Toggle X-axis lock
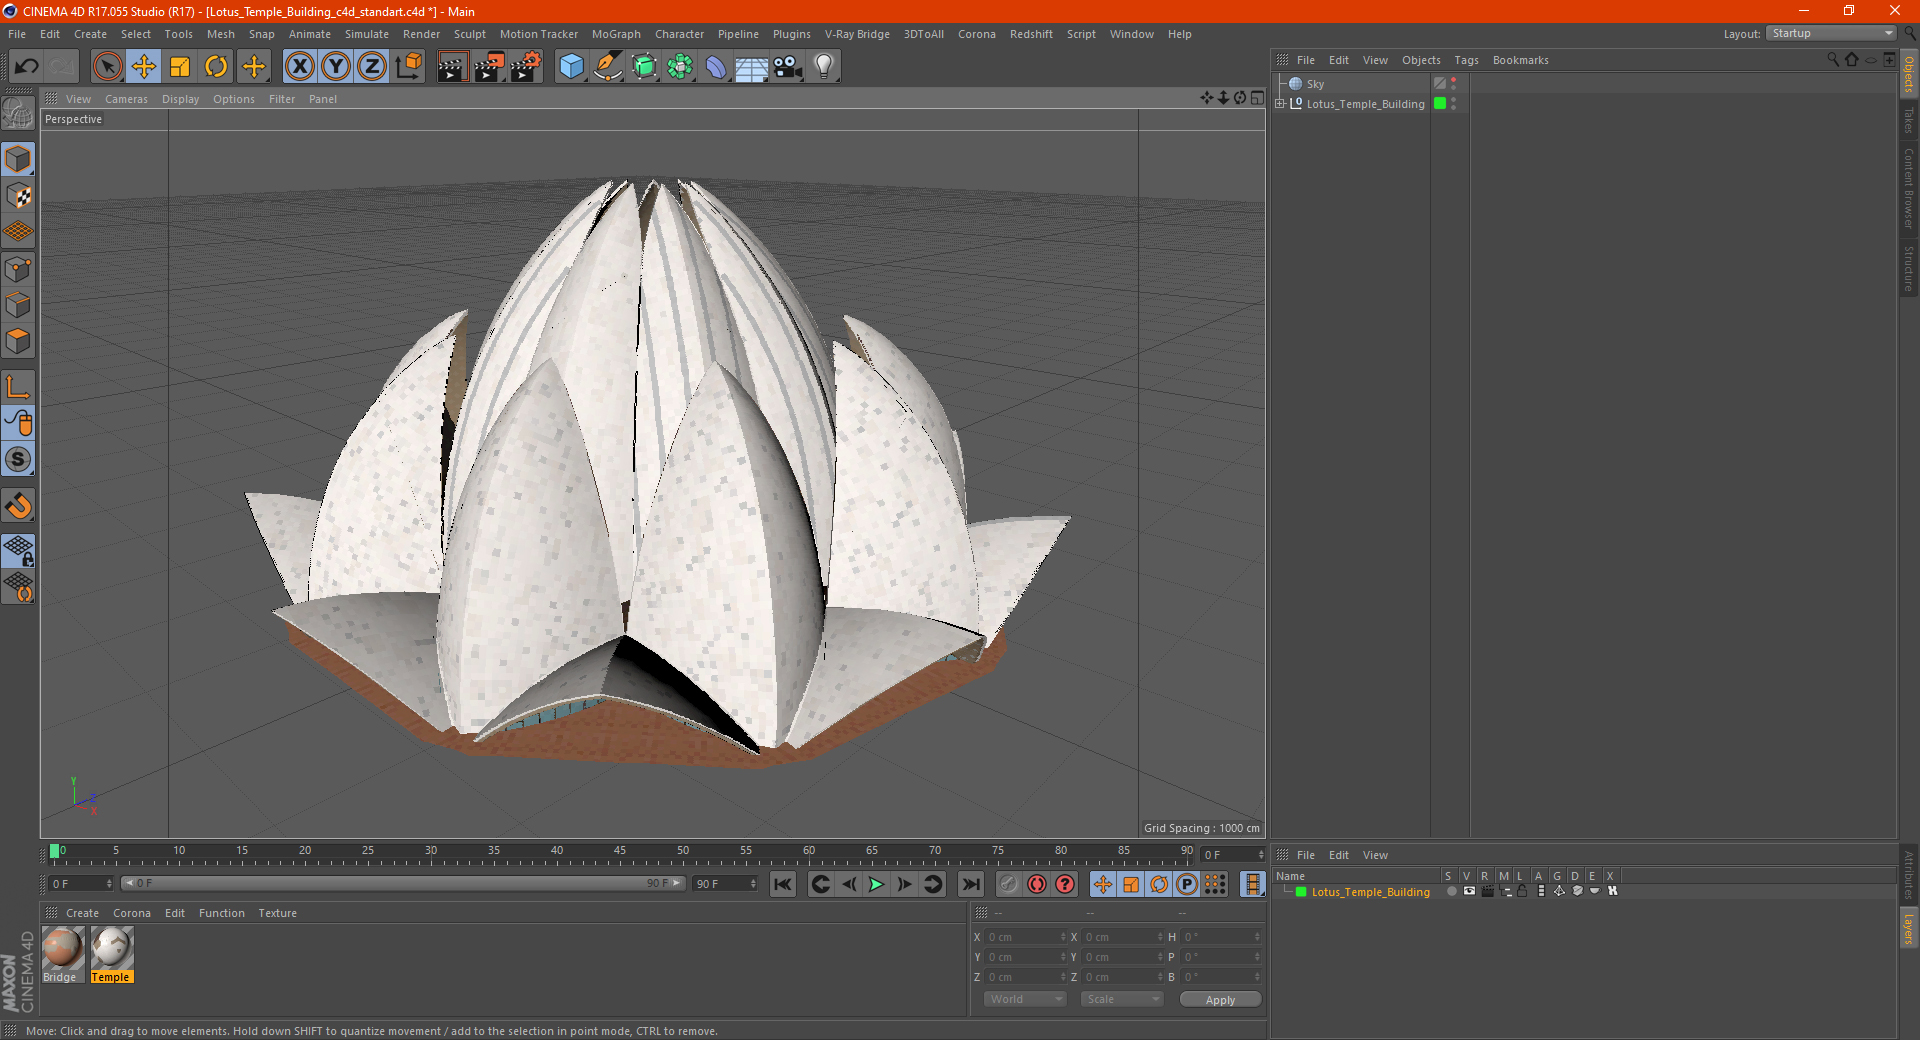 coord(299,67)
